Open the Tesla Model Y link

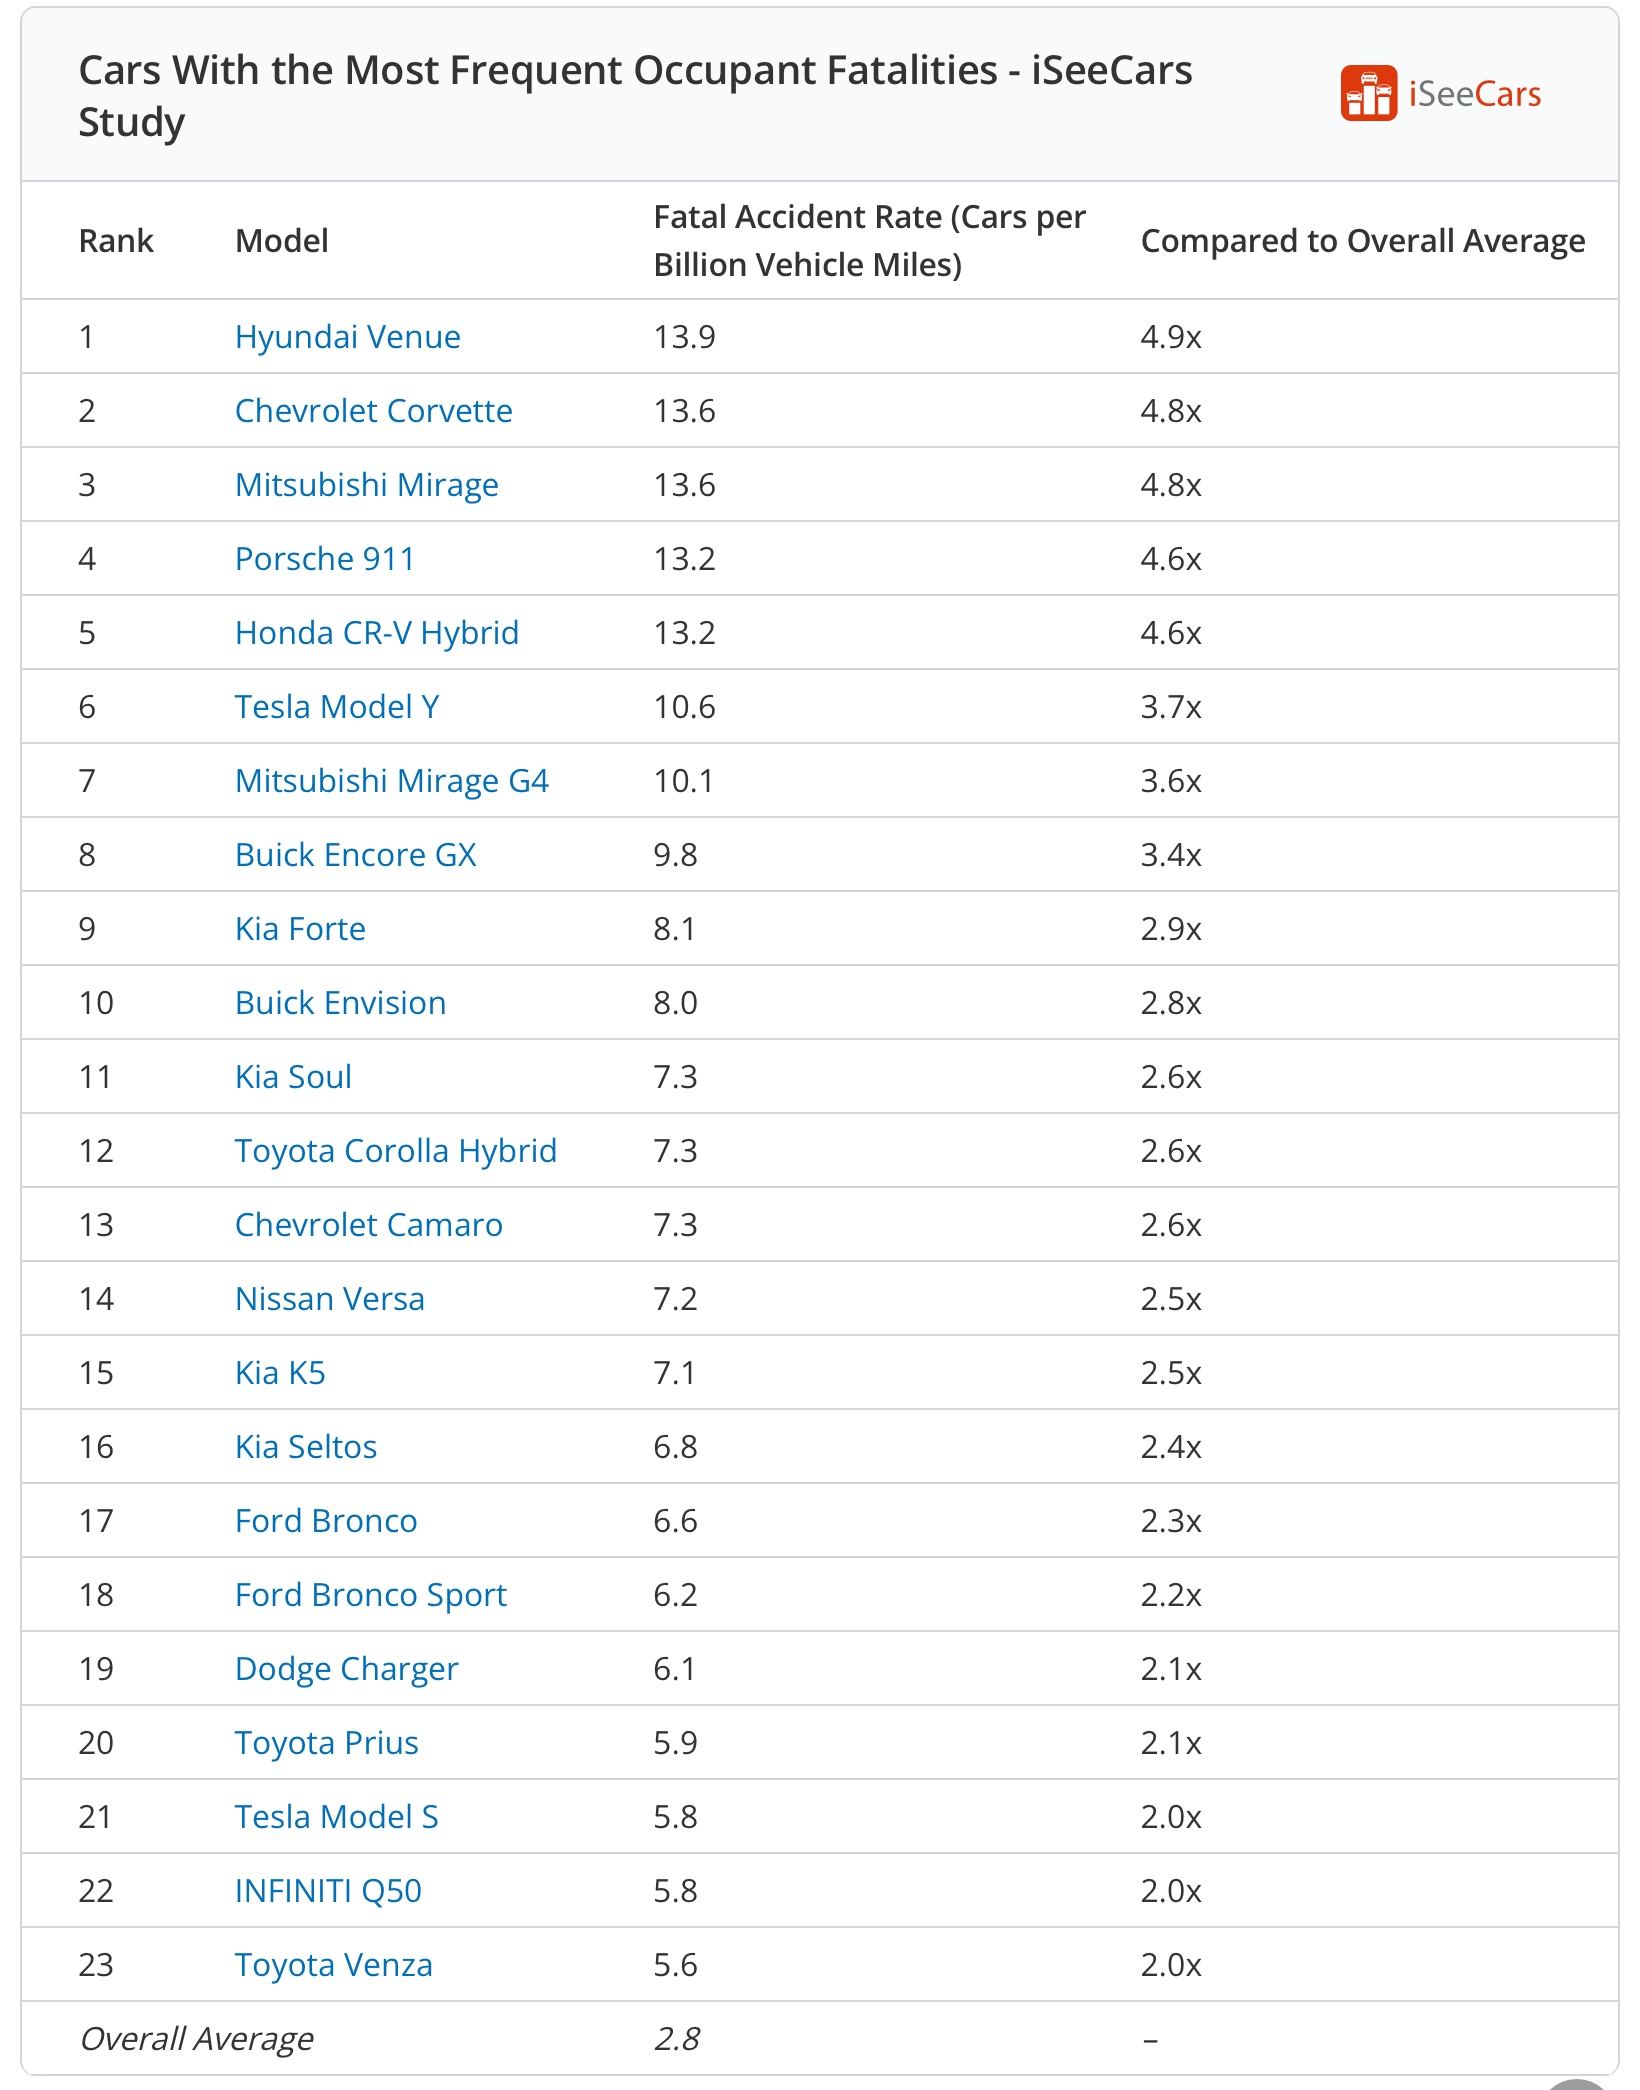click(x=336, y=707)
